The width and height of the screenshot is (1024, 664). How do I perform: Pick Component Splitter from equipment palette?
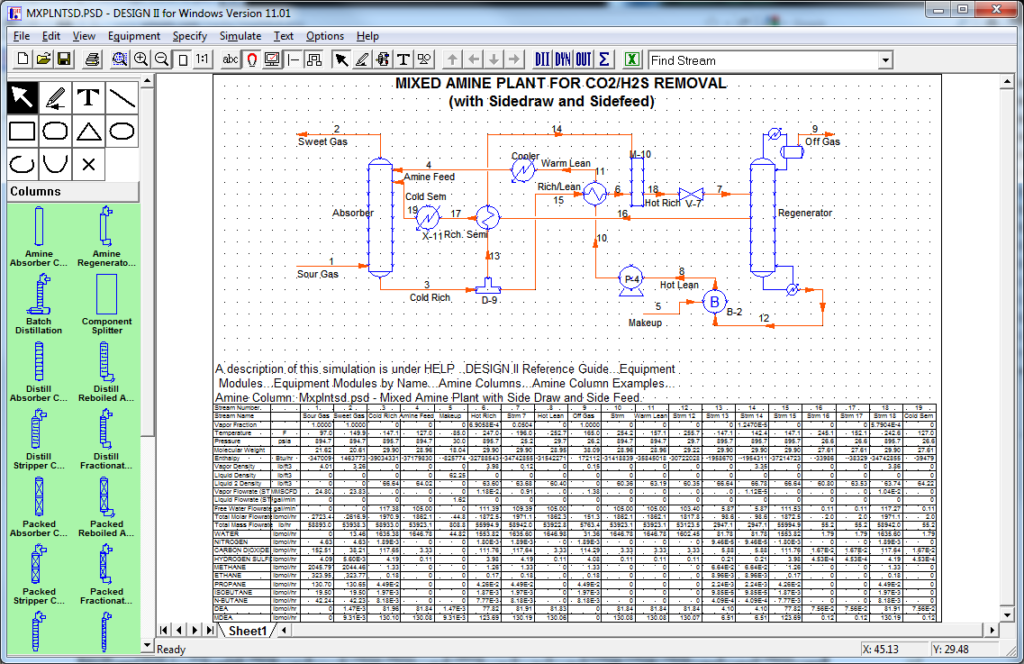pyautogui.click(x=106, y=304)
